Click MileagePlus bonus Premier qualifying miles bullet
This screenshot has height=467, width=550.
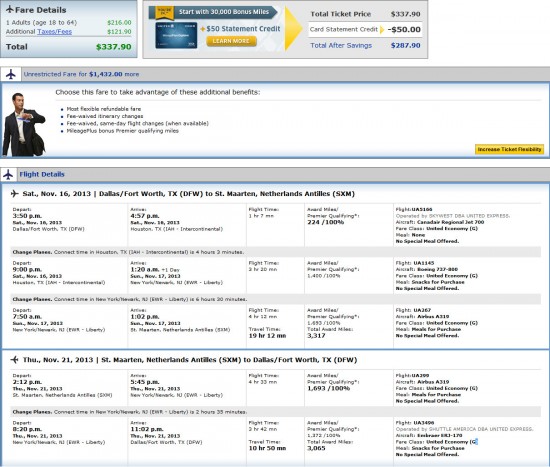click(123, 131)
